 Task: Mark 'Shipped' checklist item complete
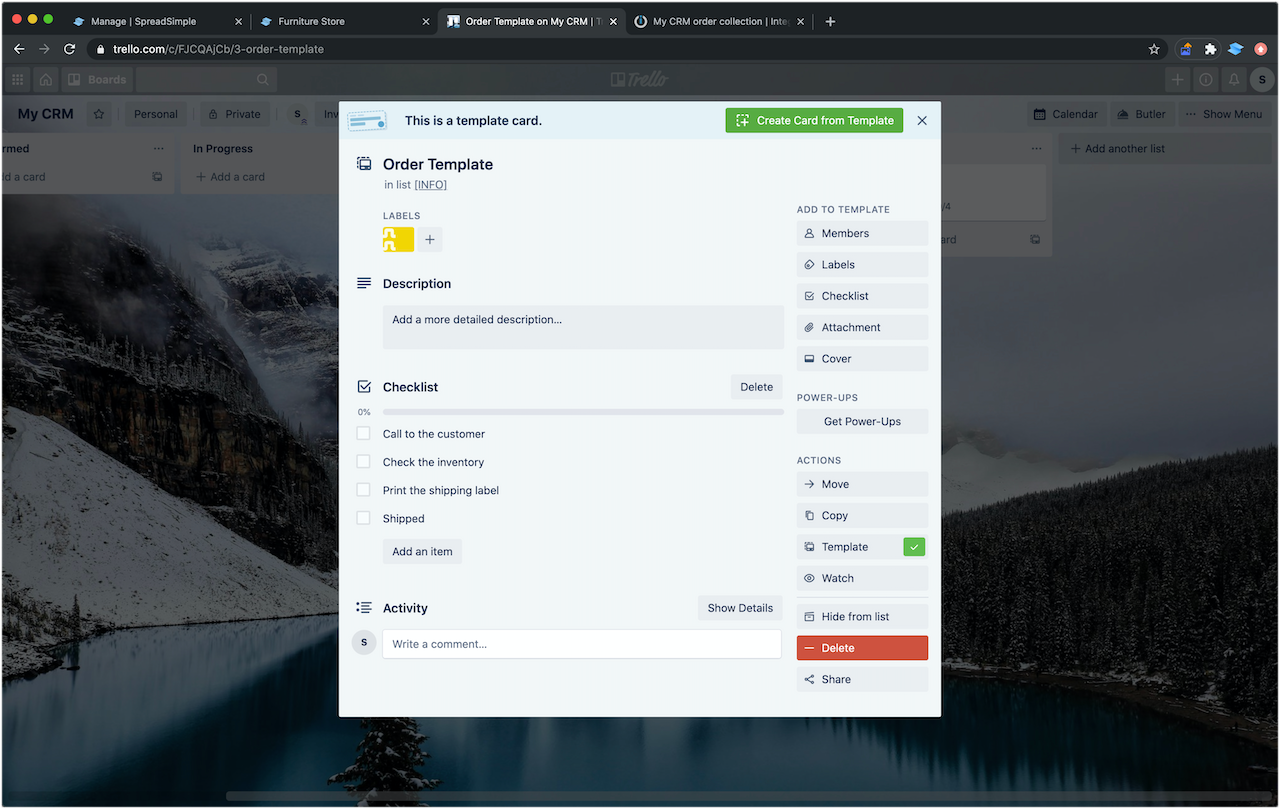pos(365,518)
